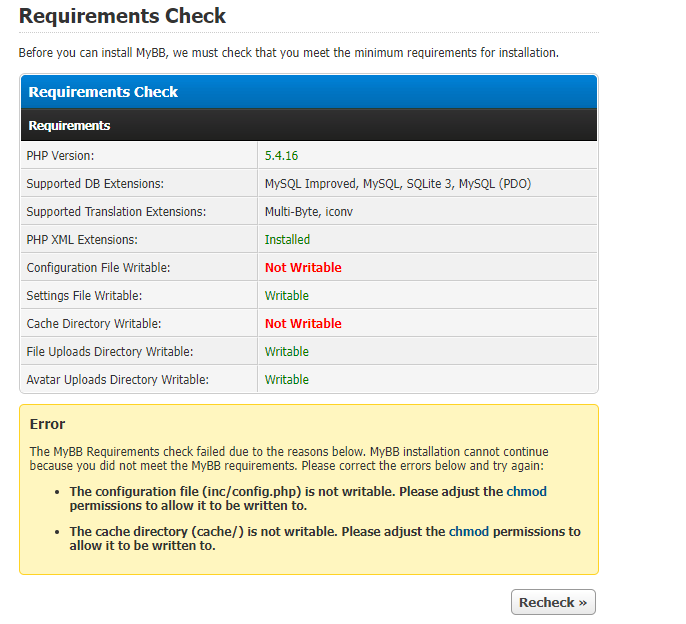Click the Error heading in yellow box
Screen dimensions: 686x624
[x=47, y=424]
